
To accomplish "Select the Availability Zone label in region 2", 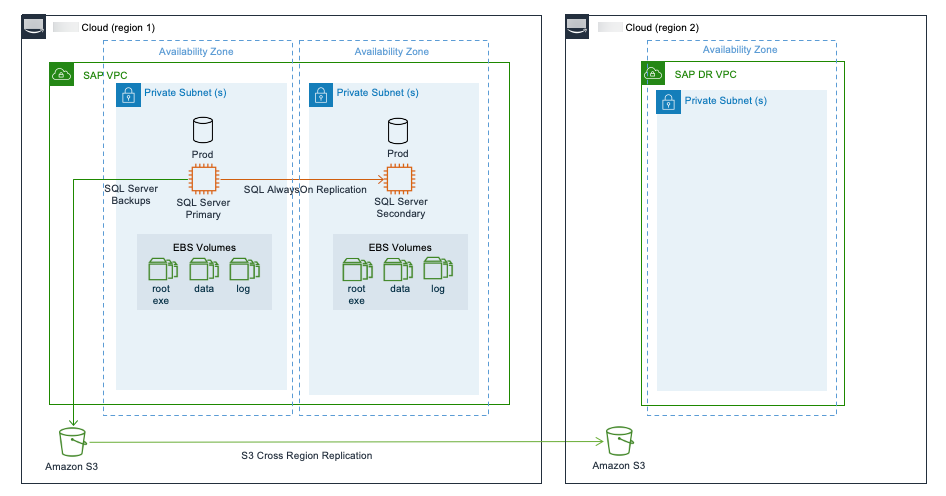I will point(740,50).
